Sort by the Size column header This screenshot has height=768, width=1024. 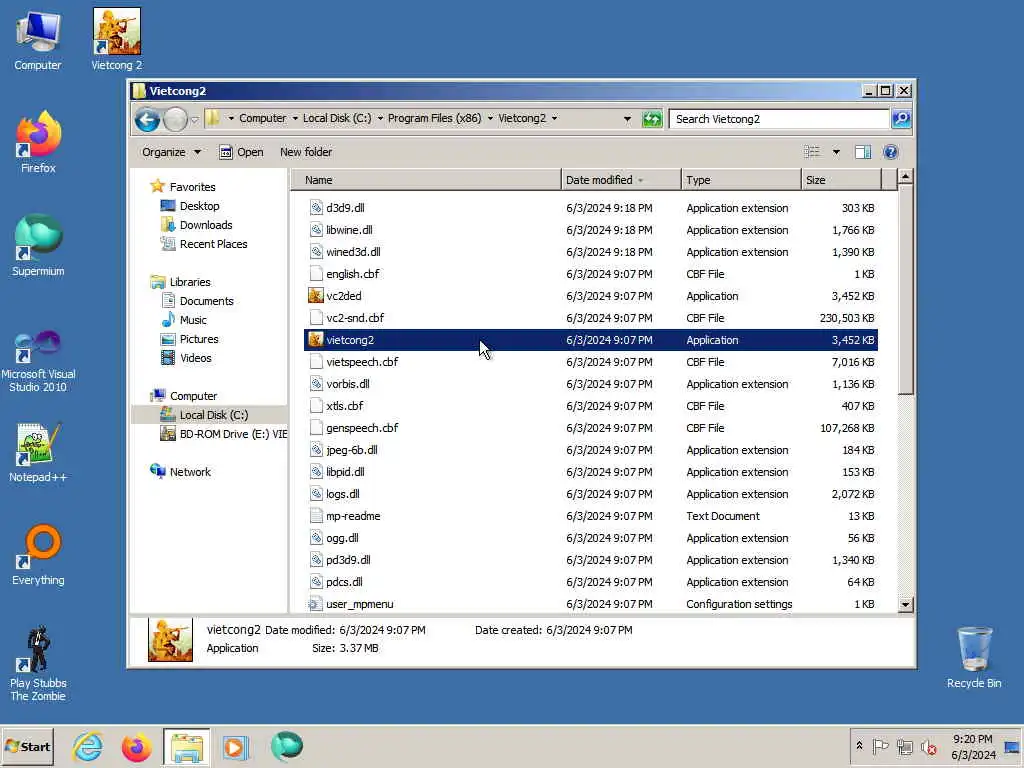841,180
